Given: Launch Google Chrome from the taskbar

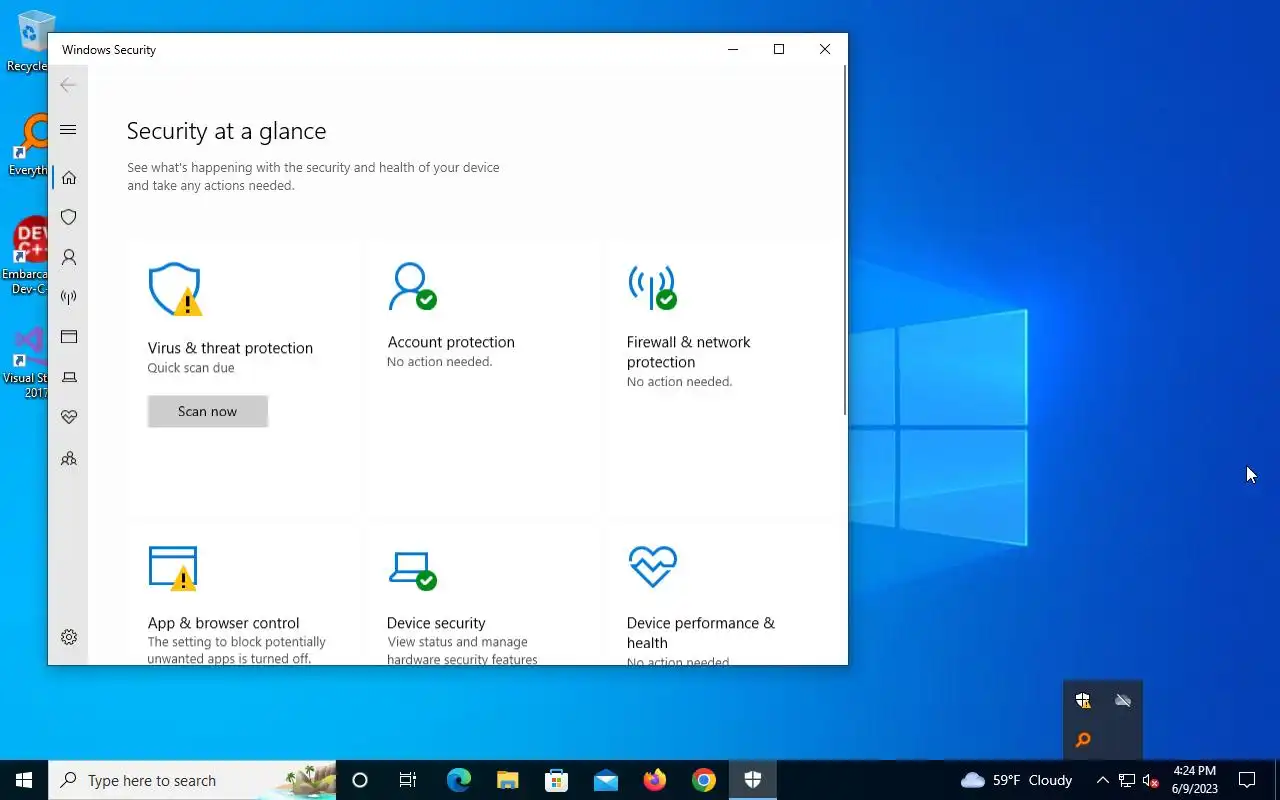Looking at the screenshot, I should (x=704, y=780).
